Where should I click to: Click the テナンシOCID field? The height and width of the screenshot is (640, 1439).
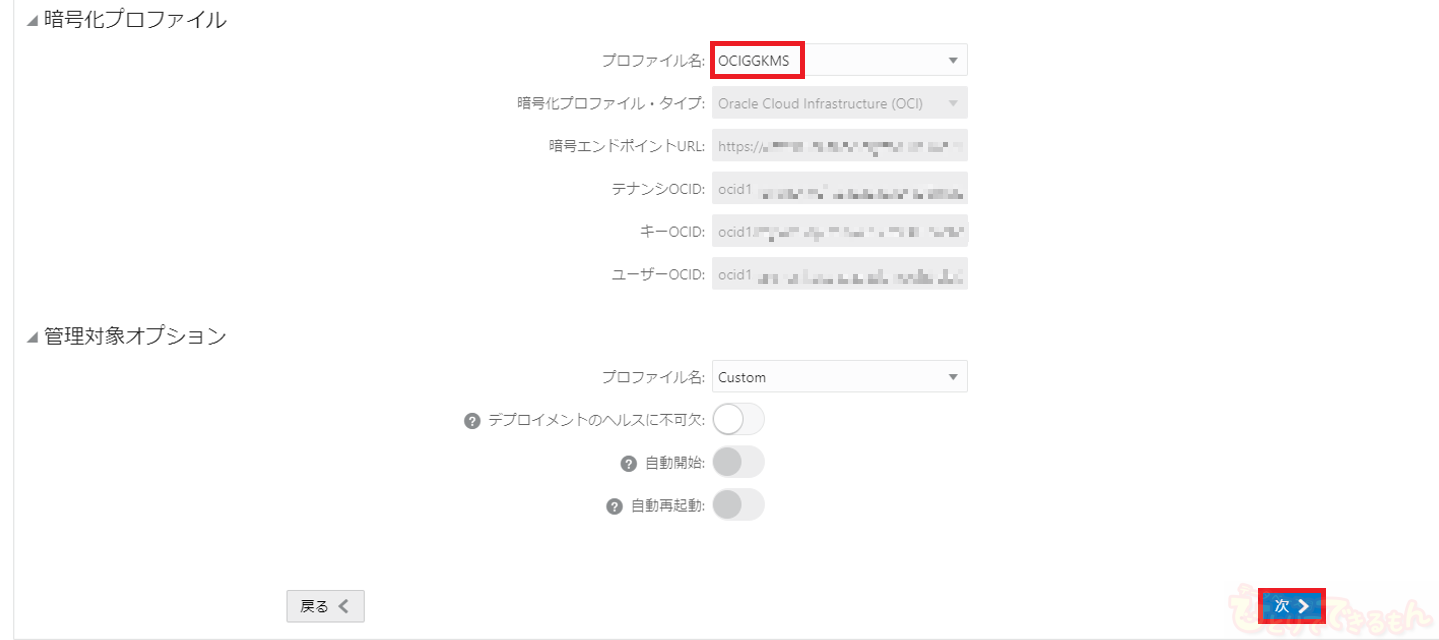coord(839,189)
